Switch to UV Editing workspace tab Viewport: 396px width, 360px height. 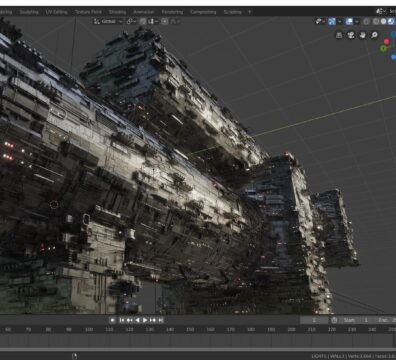click(56, 12)
